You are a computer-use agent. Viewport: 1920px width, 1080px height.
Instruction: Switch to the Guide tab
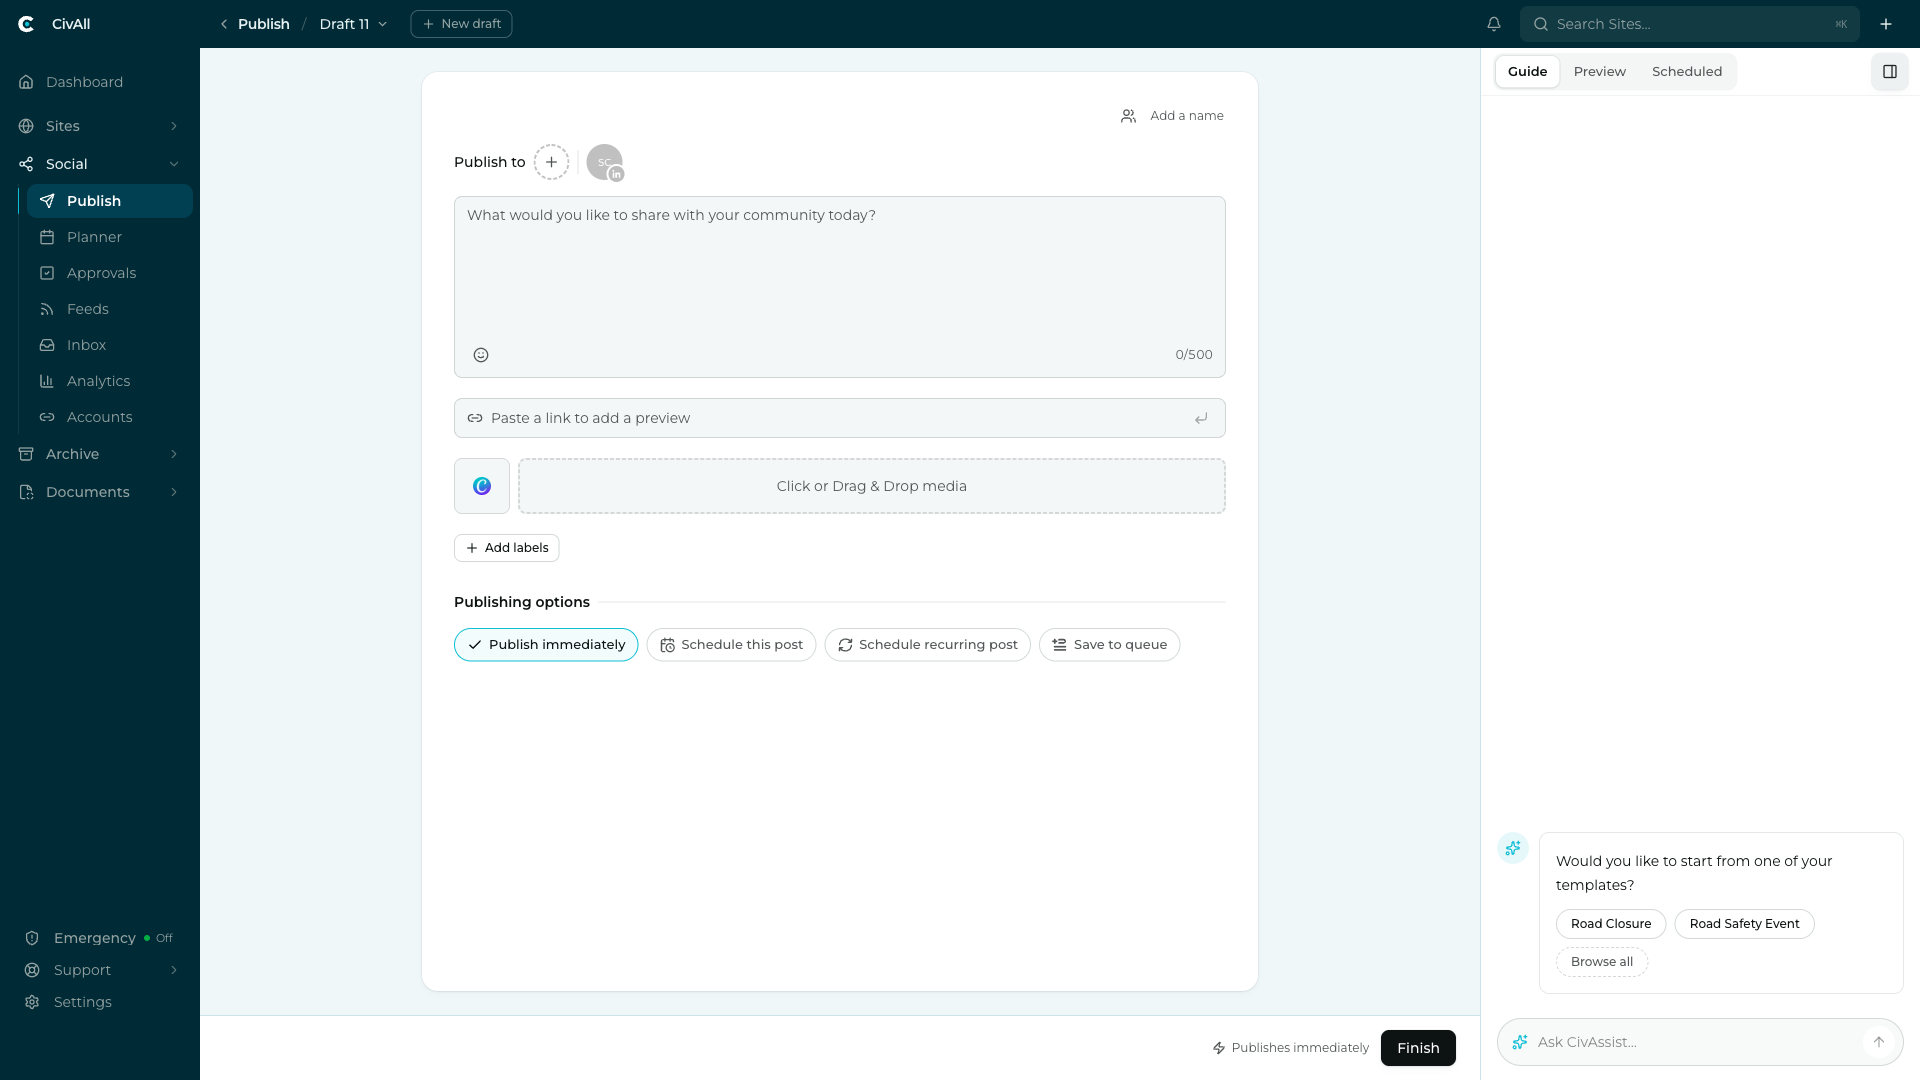tap(1527, 72)
